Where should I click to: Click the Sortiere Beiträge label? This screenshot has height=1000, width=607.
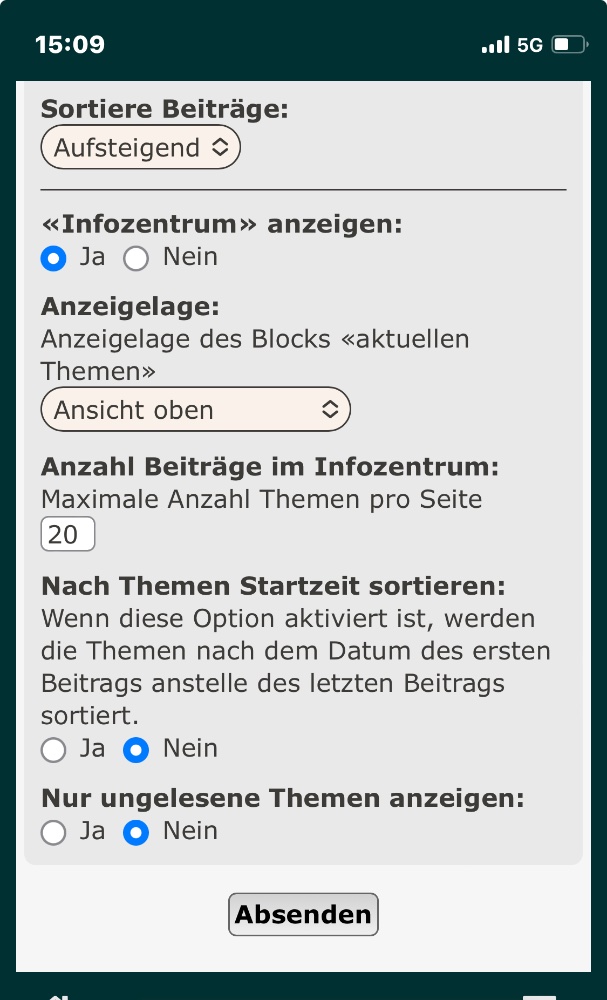(164, 109)
